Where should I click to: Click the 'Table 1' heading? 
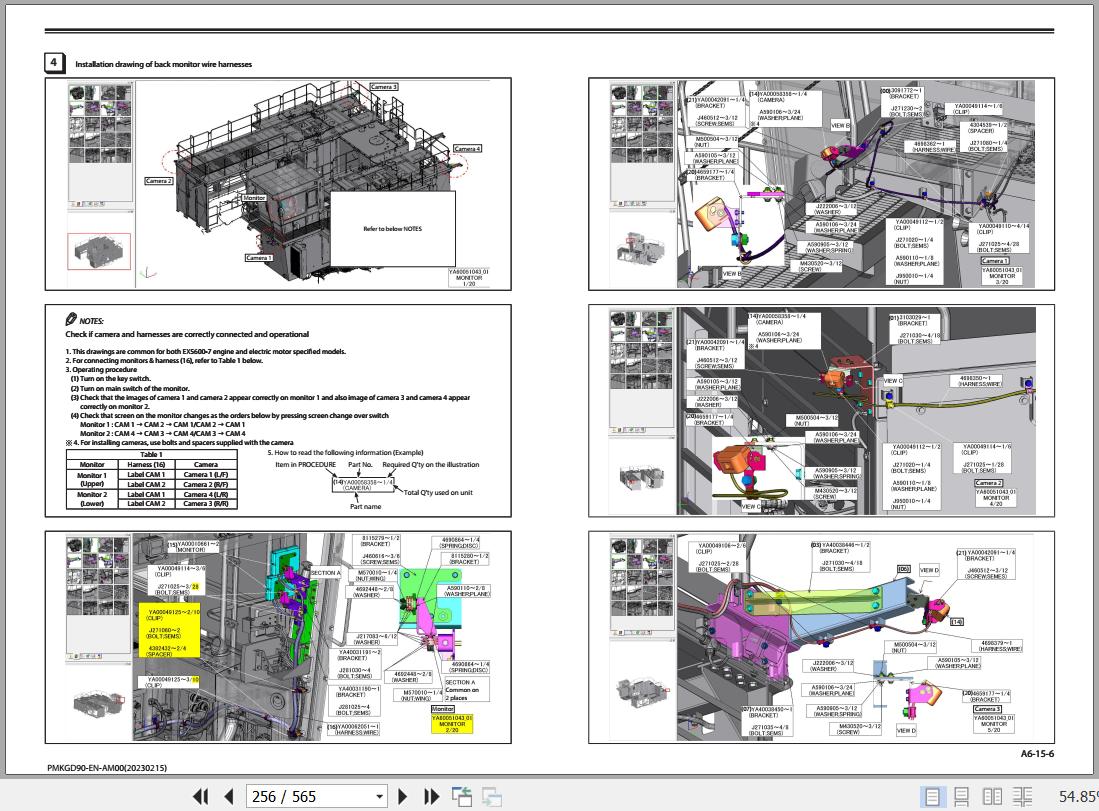[x=151, y=454]
